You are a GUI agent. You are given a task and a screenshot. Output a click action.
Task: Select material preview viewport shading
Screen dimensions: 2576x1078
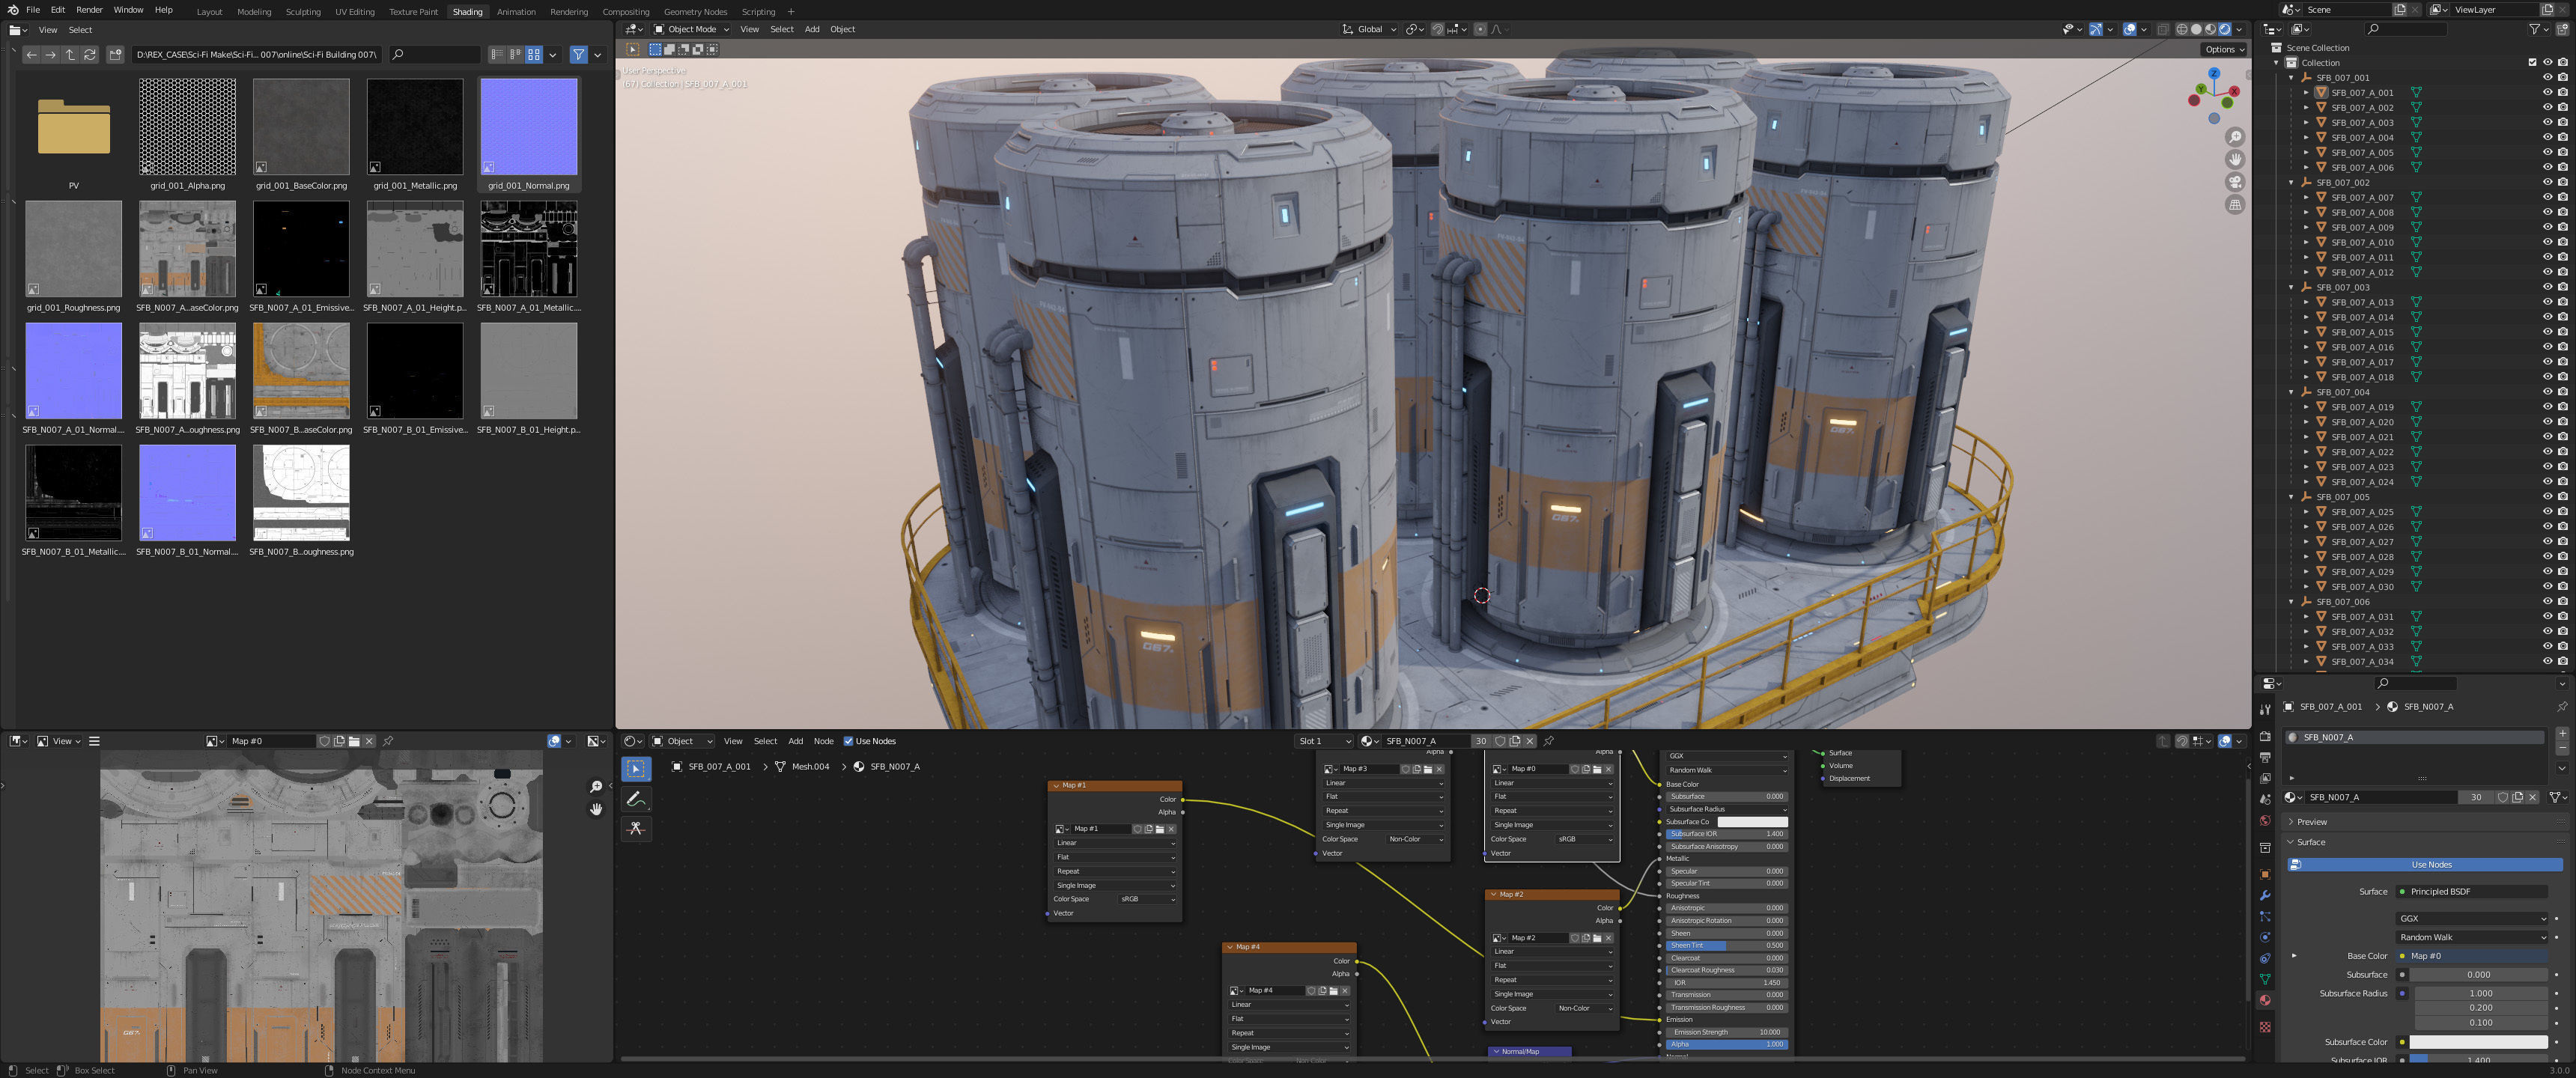2211,29
